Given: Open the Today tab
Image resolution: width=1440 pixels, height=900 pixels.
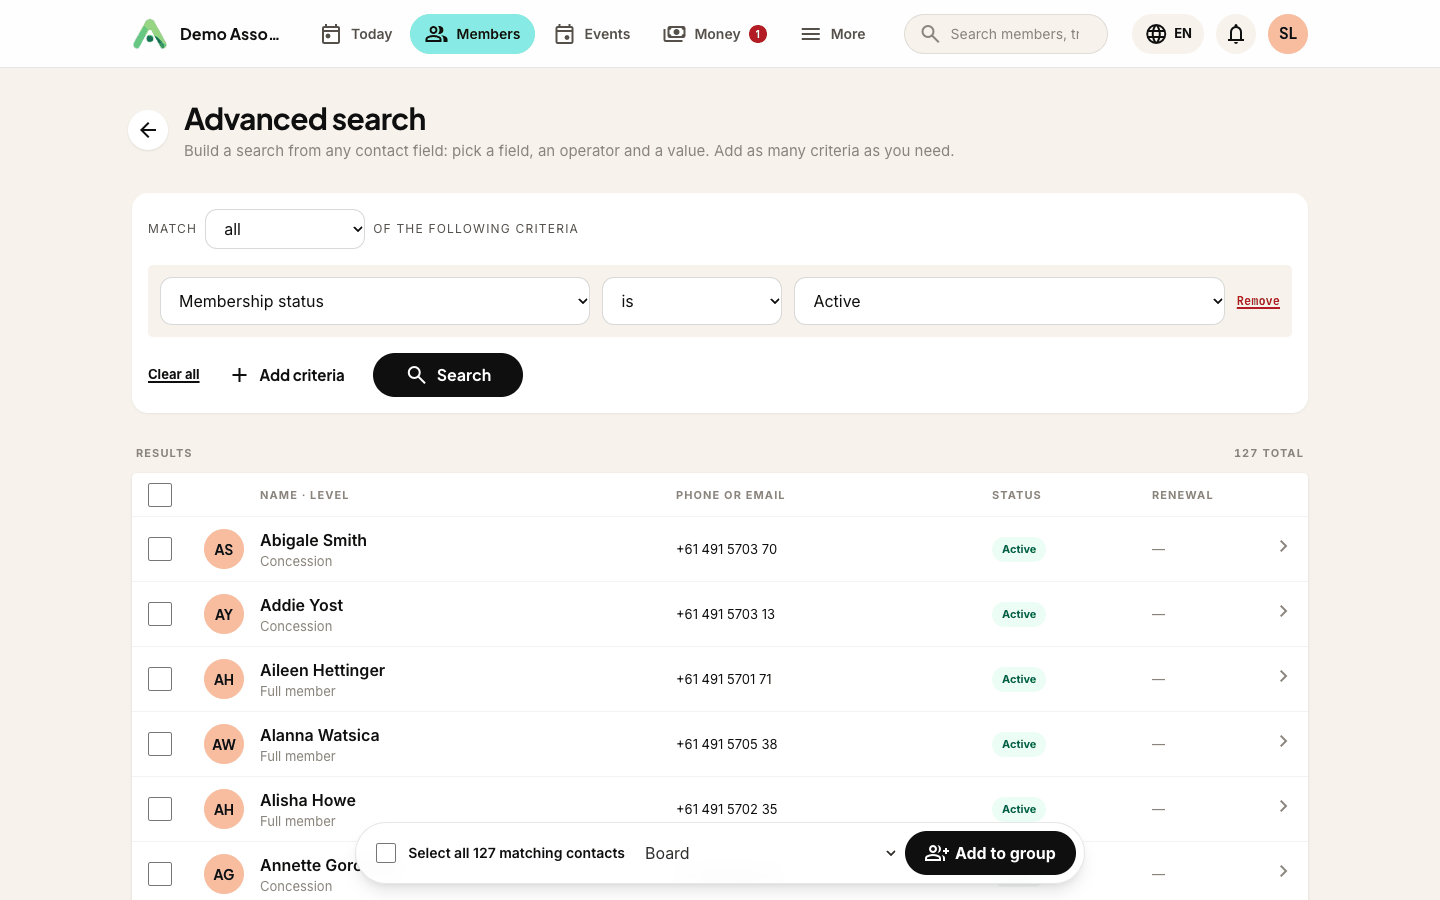Looking at the screenshot, I should click(356, 34).
